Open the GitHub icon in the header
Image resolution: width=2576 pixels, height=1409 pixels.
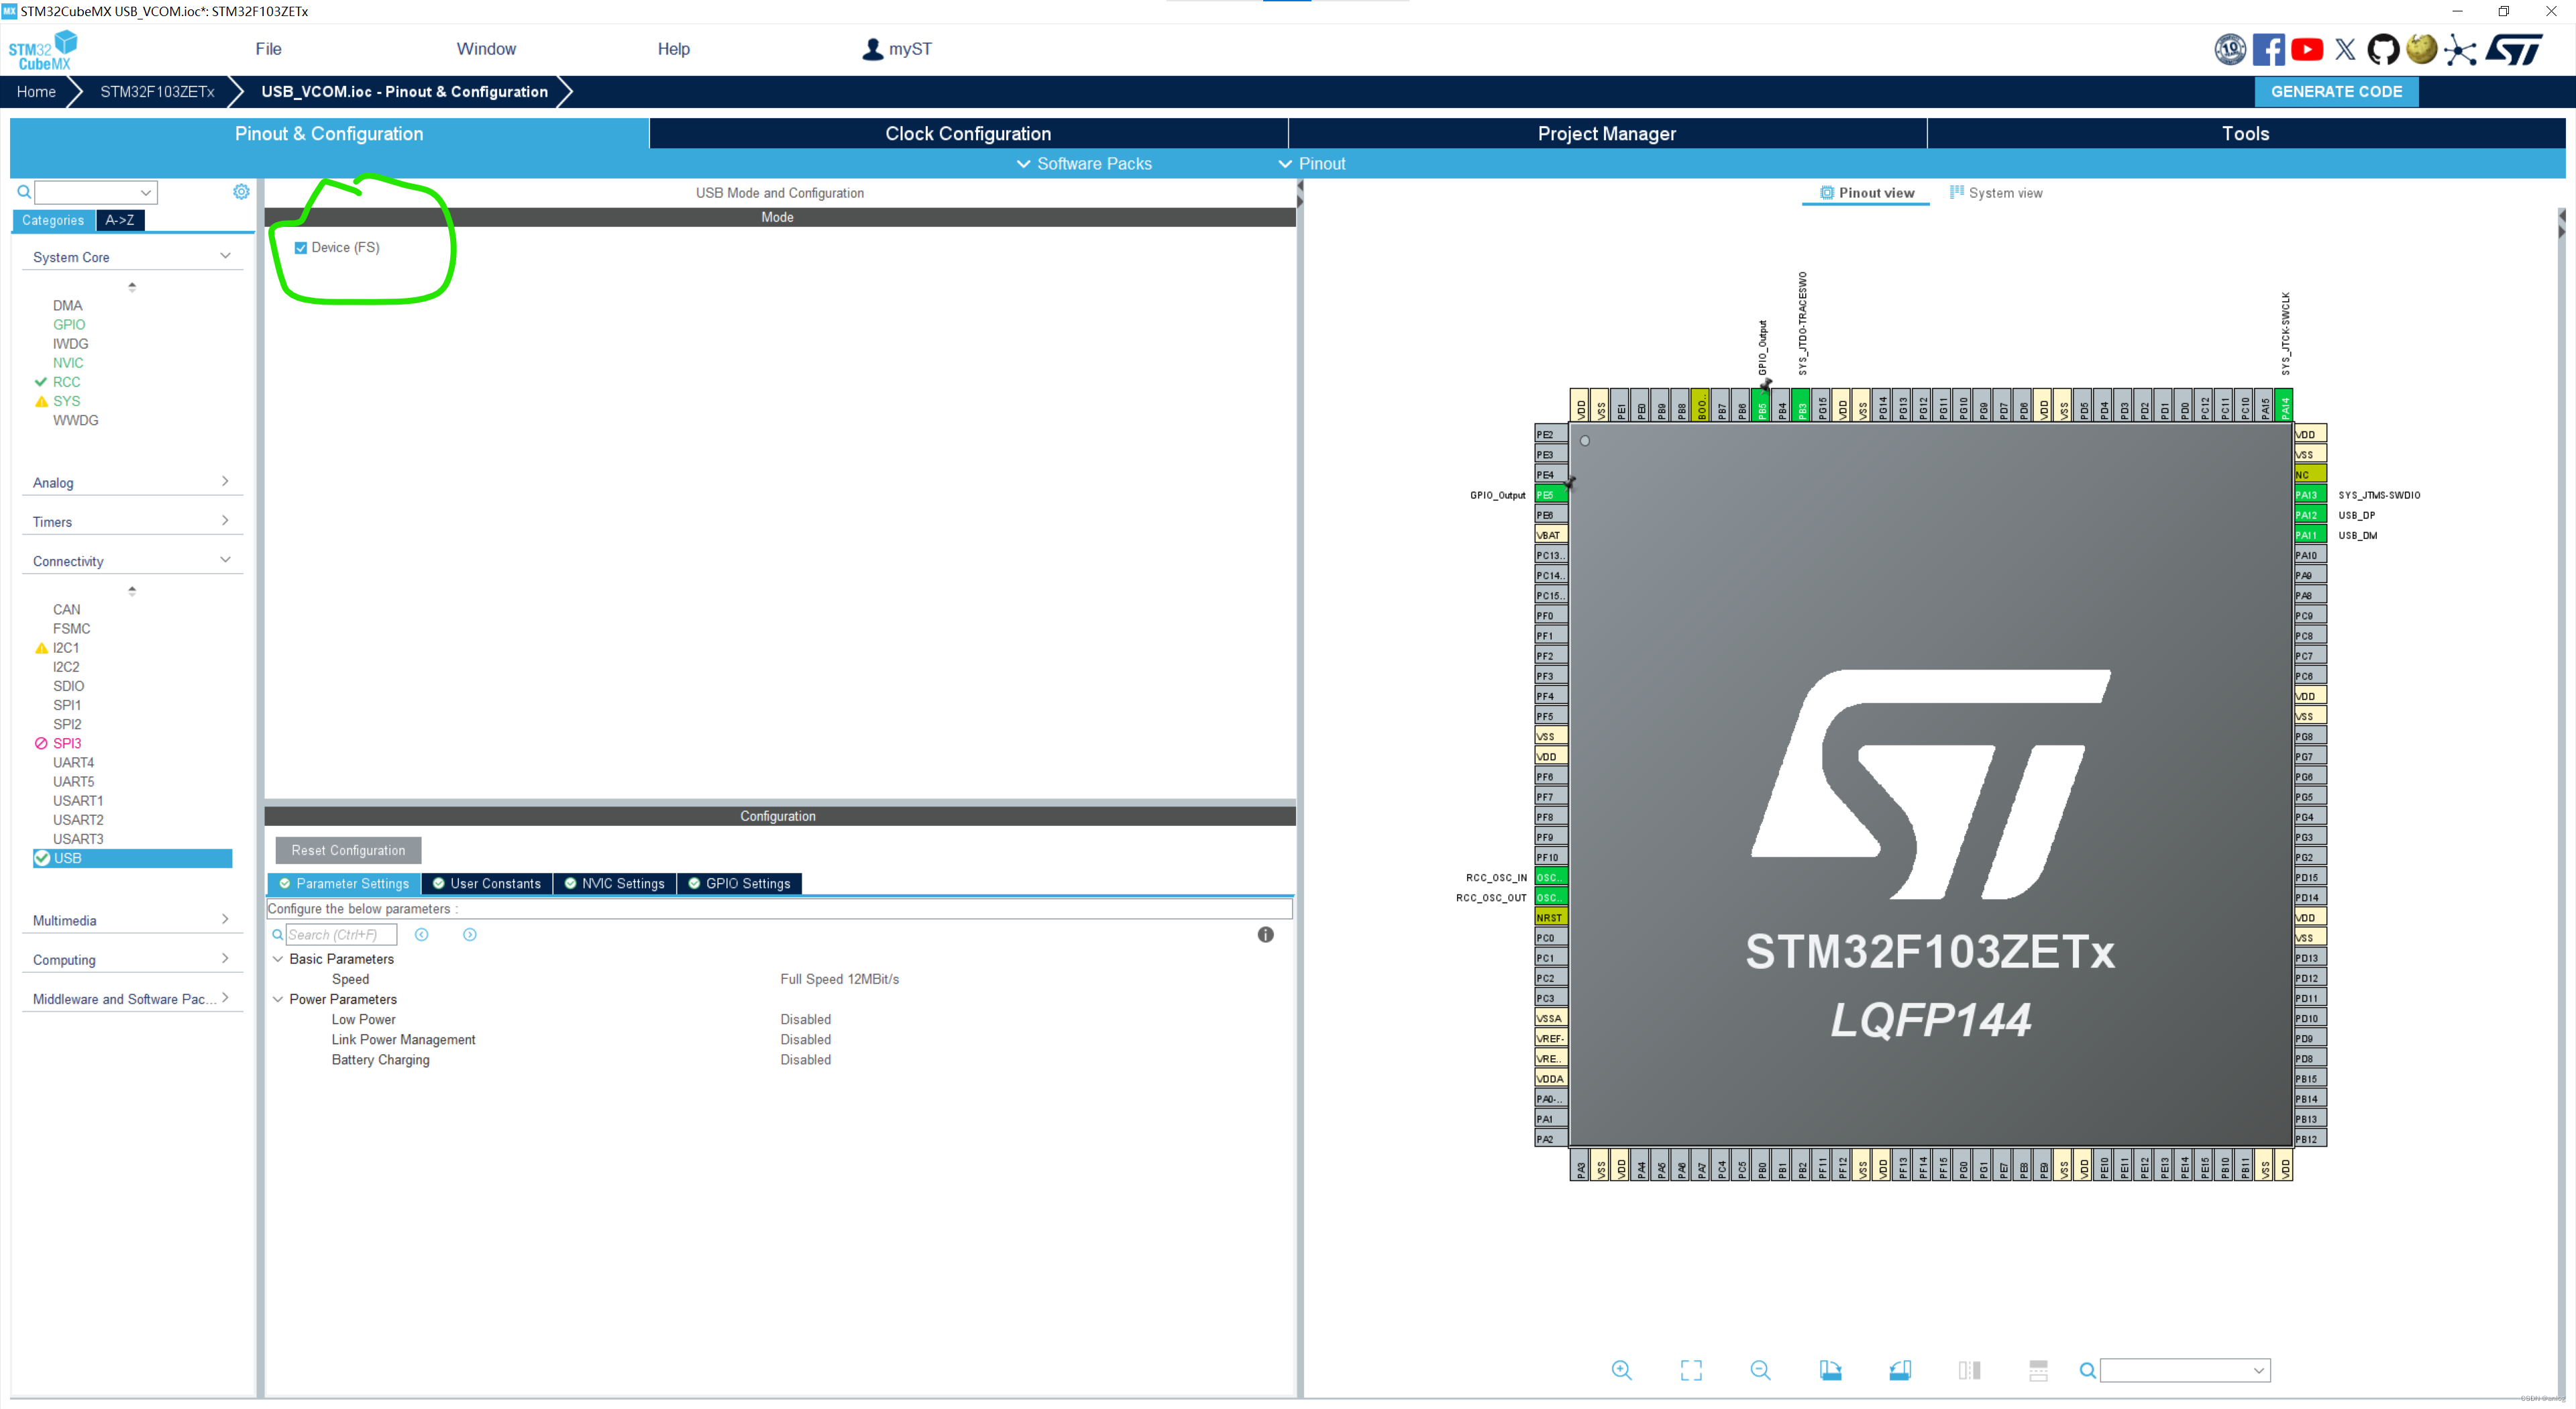click(x=2383, y=49)
